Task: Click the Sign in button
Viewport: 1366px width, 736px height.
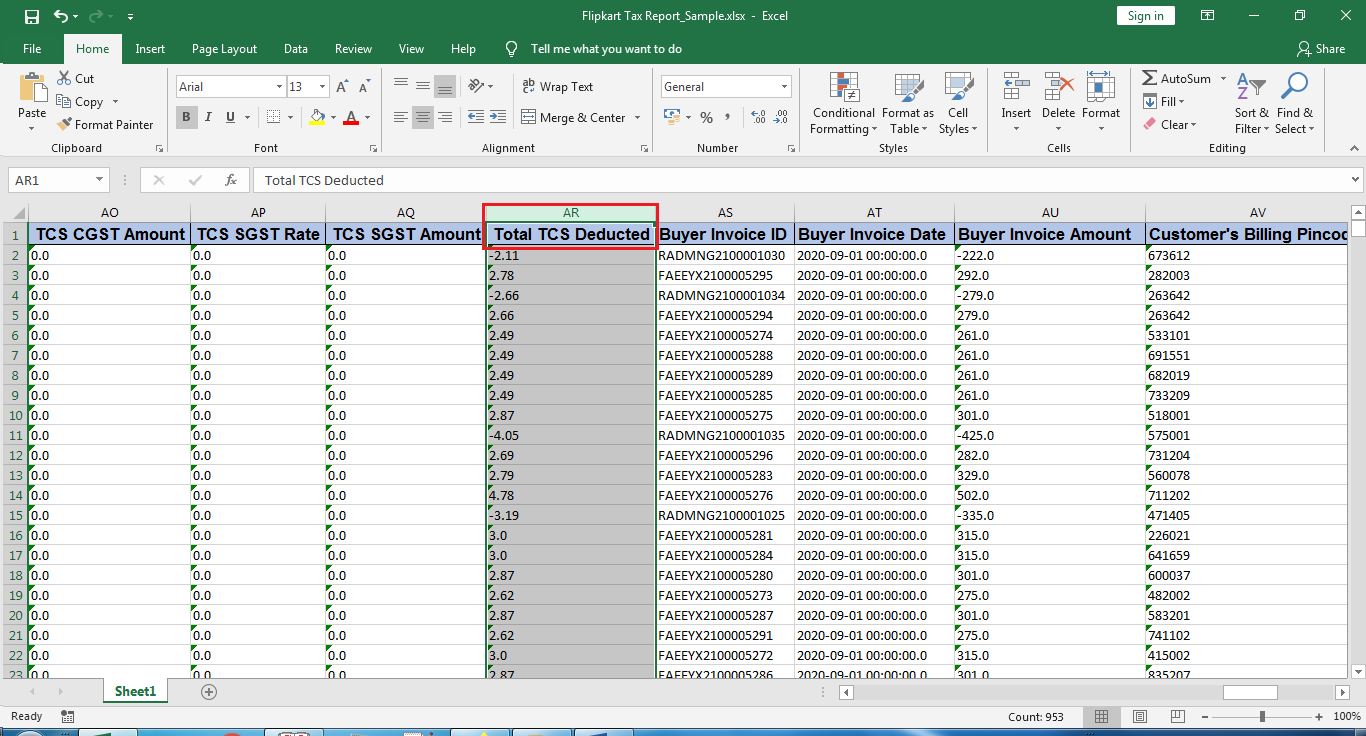Action: tap(1145, 15)
